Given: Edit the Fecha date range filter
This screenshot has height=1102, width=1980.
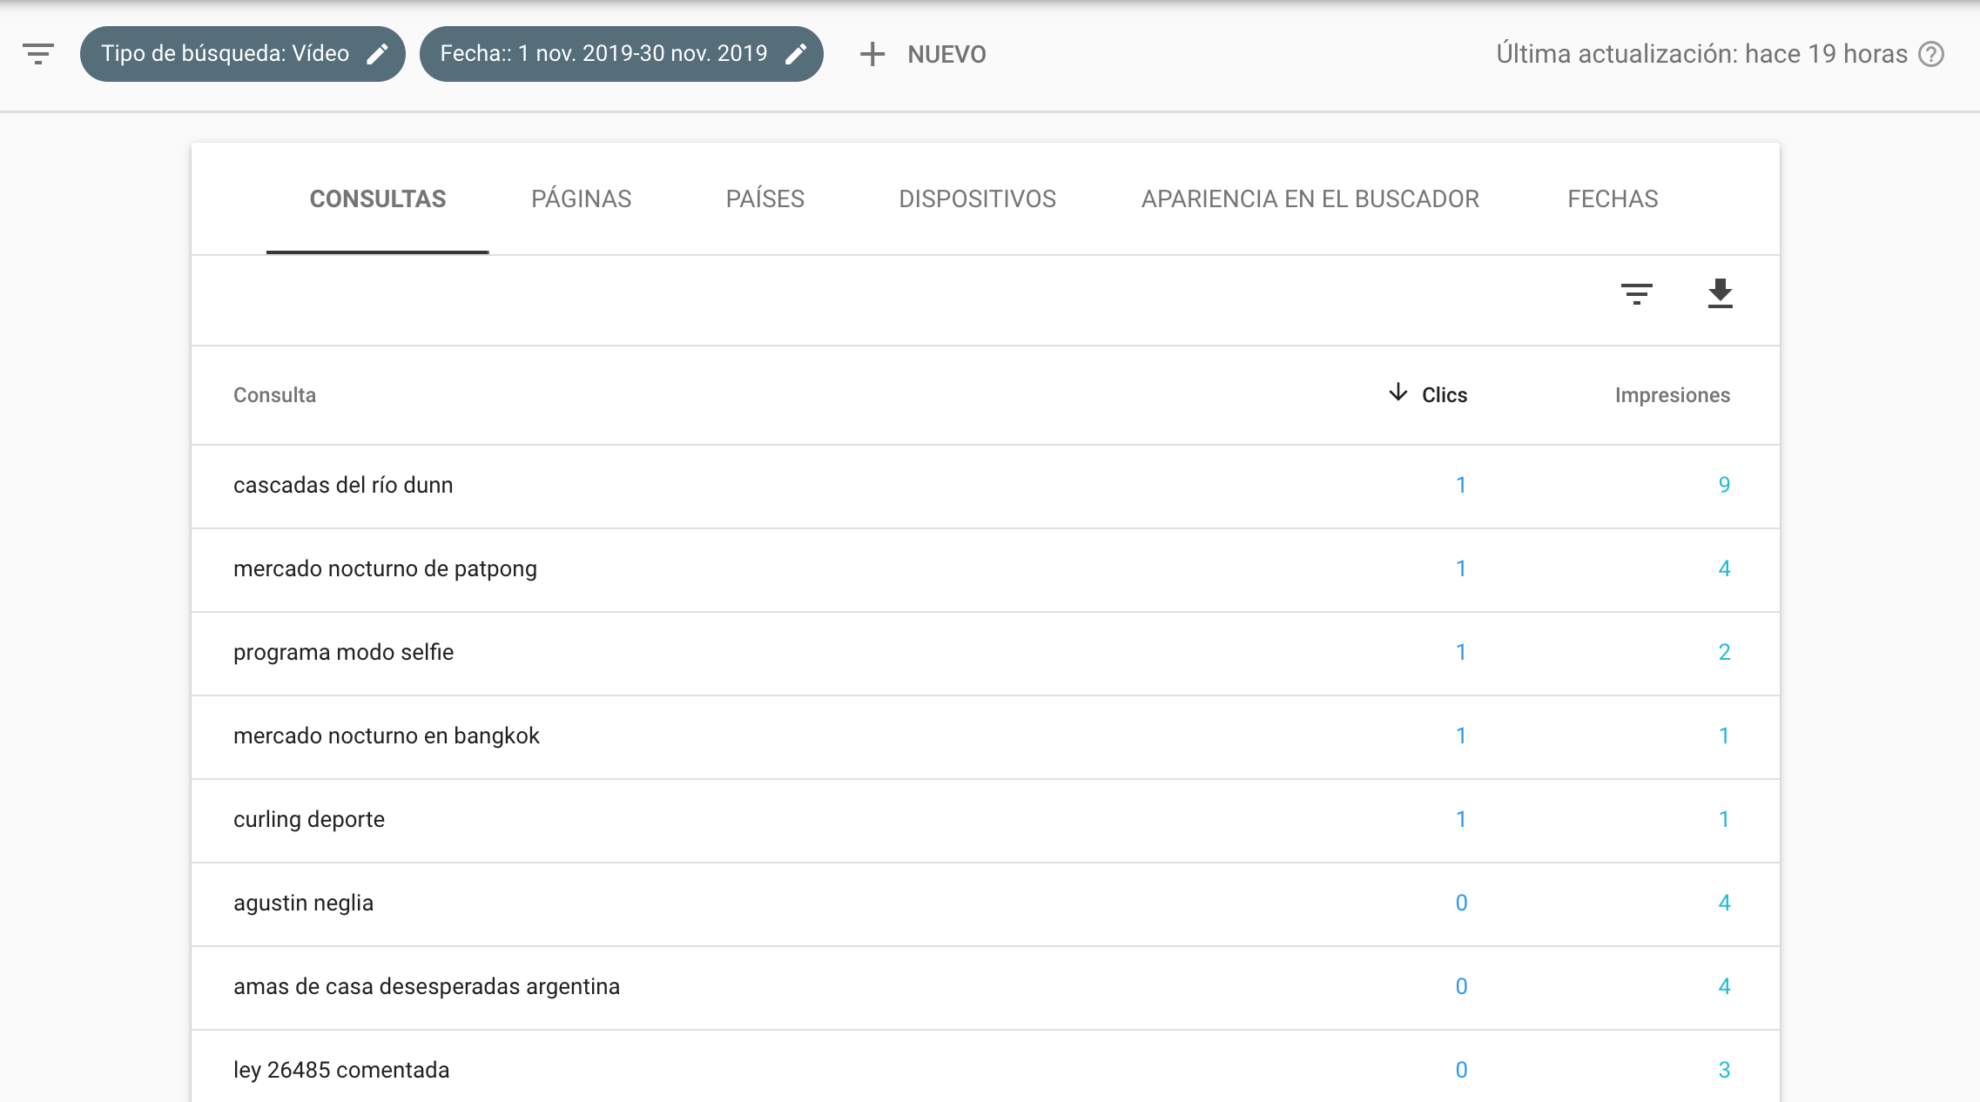Looking at the screenshot, I should coord(801,54).
